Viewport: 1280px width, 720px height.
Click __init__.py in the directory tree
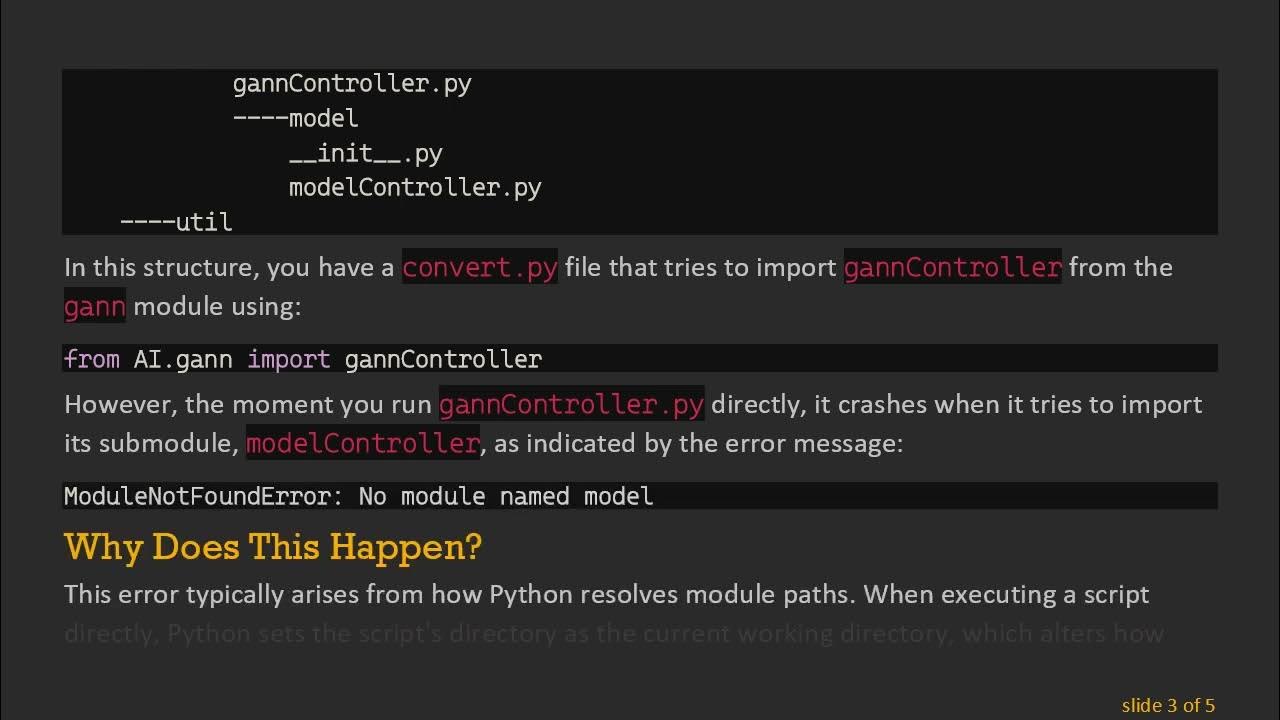[365, 153]
